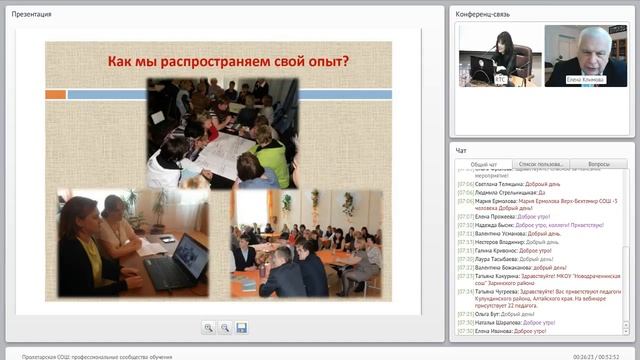This screenshot has height=360, width=640.
Task: Click the chat scrollbar down arrow
Action: 626,331
